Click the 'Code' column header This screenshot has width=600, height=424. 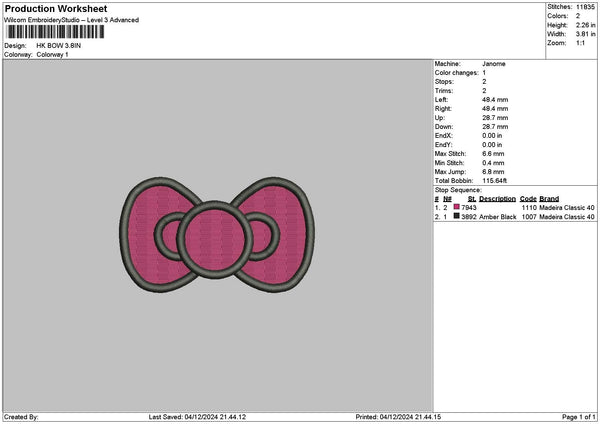click(x=528, y=199)
